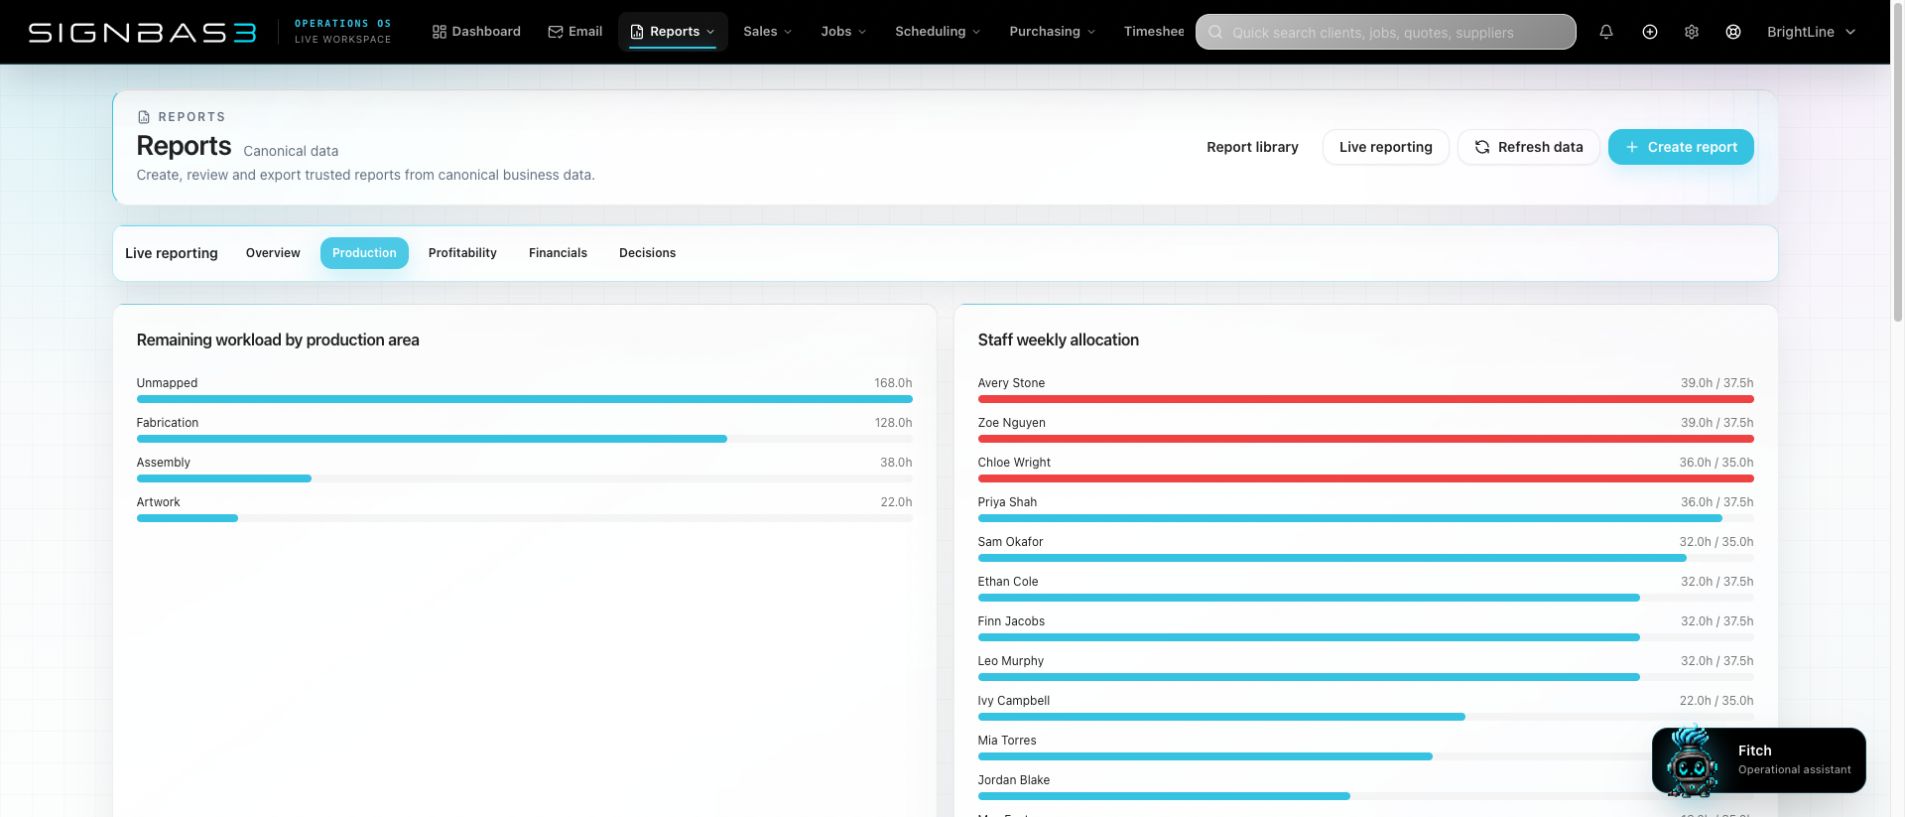
Task: Click the '128.0h' Fabrication value
Action: click(893, 423)
